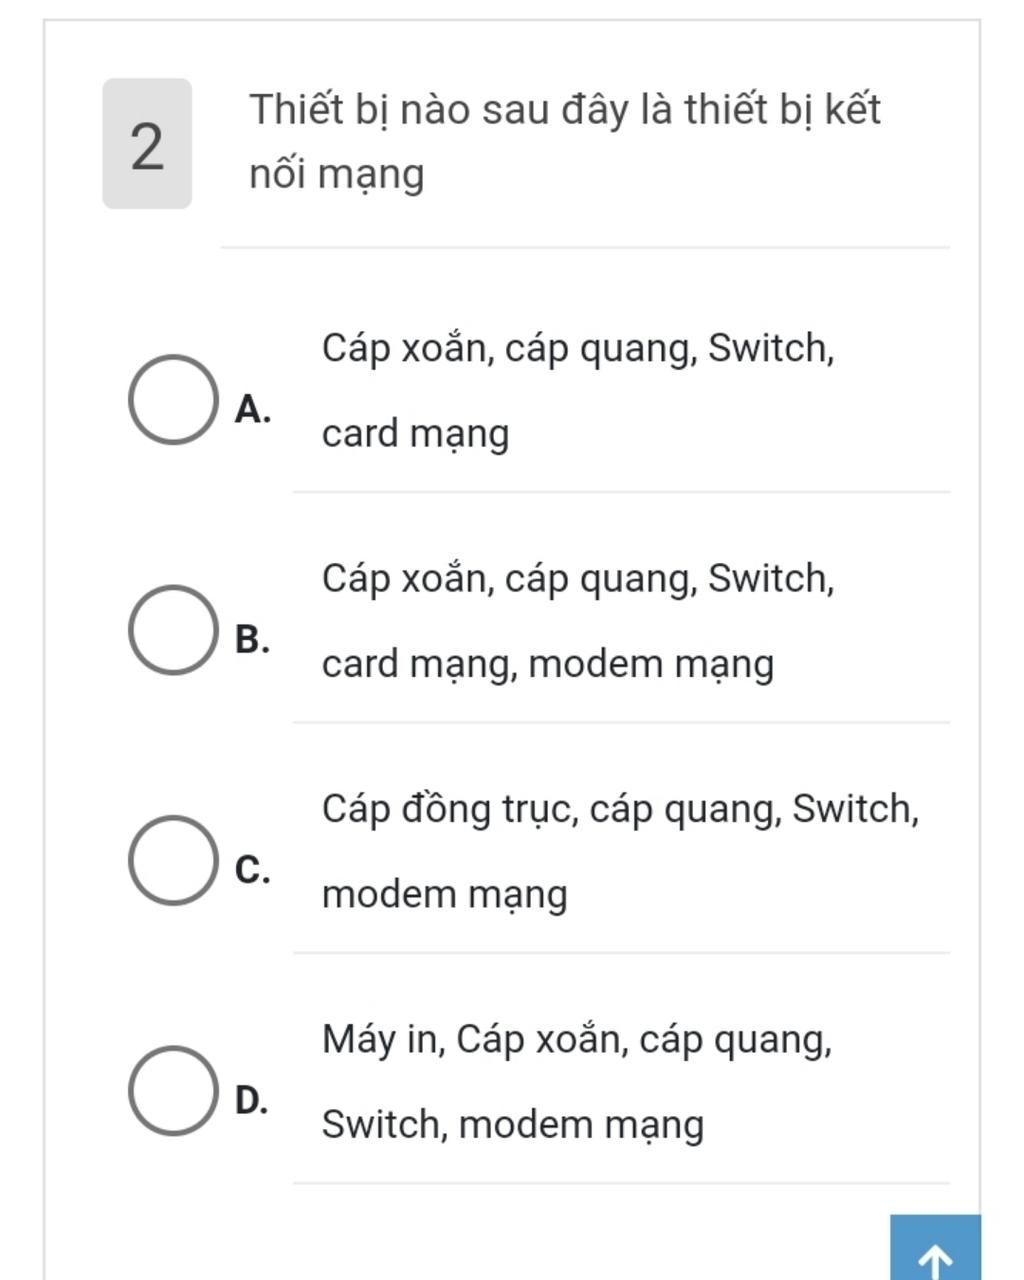Choose 'Cáp đồng trục, cáp quang, Switch' answer text

point(620,851)
